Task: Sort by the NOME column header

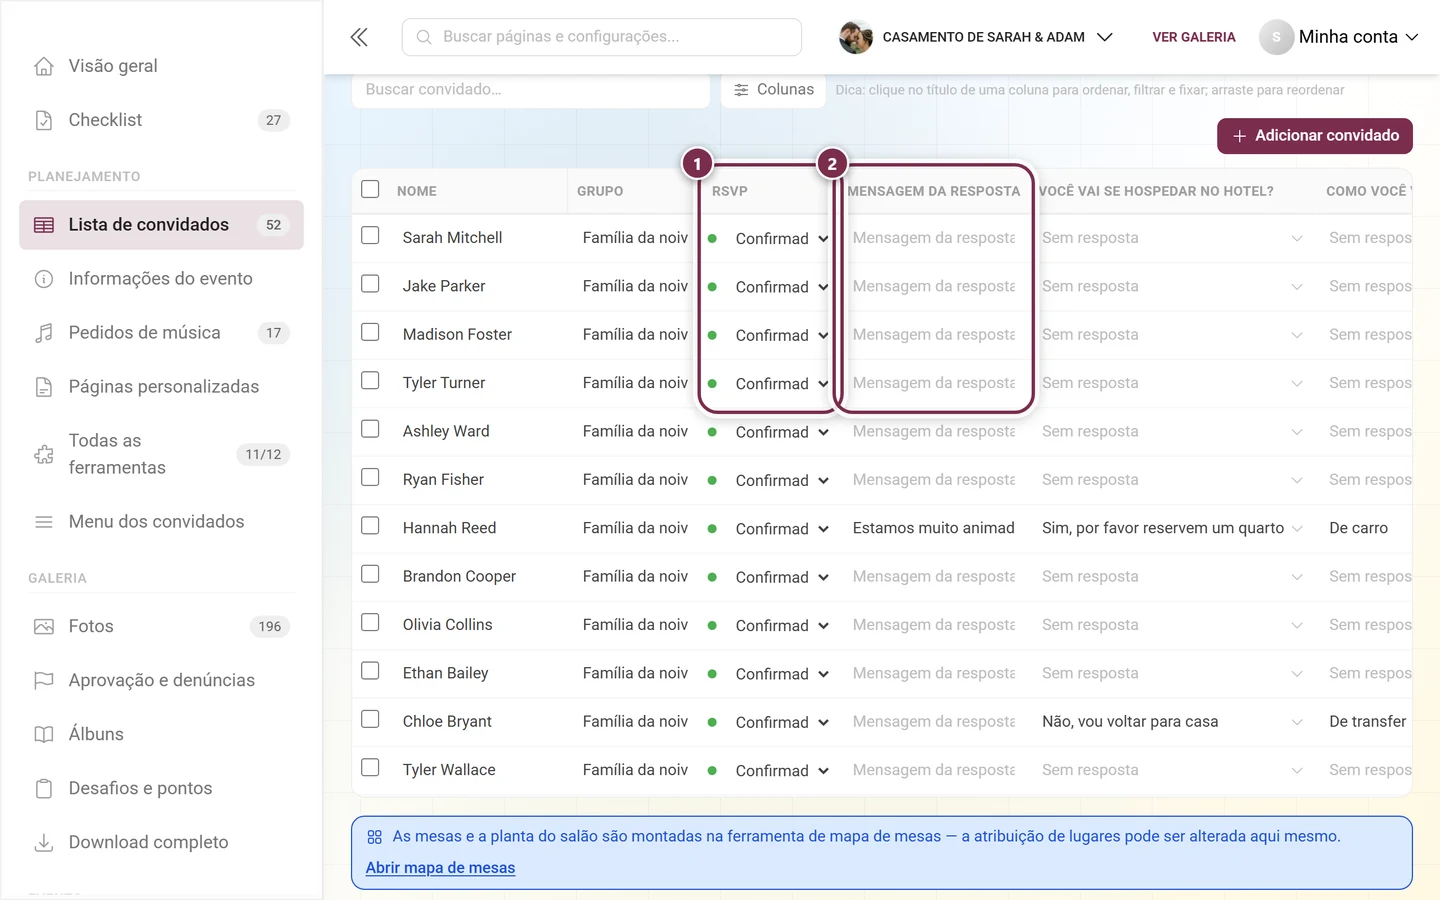Action: (x=417, y=191)
